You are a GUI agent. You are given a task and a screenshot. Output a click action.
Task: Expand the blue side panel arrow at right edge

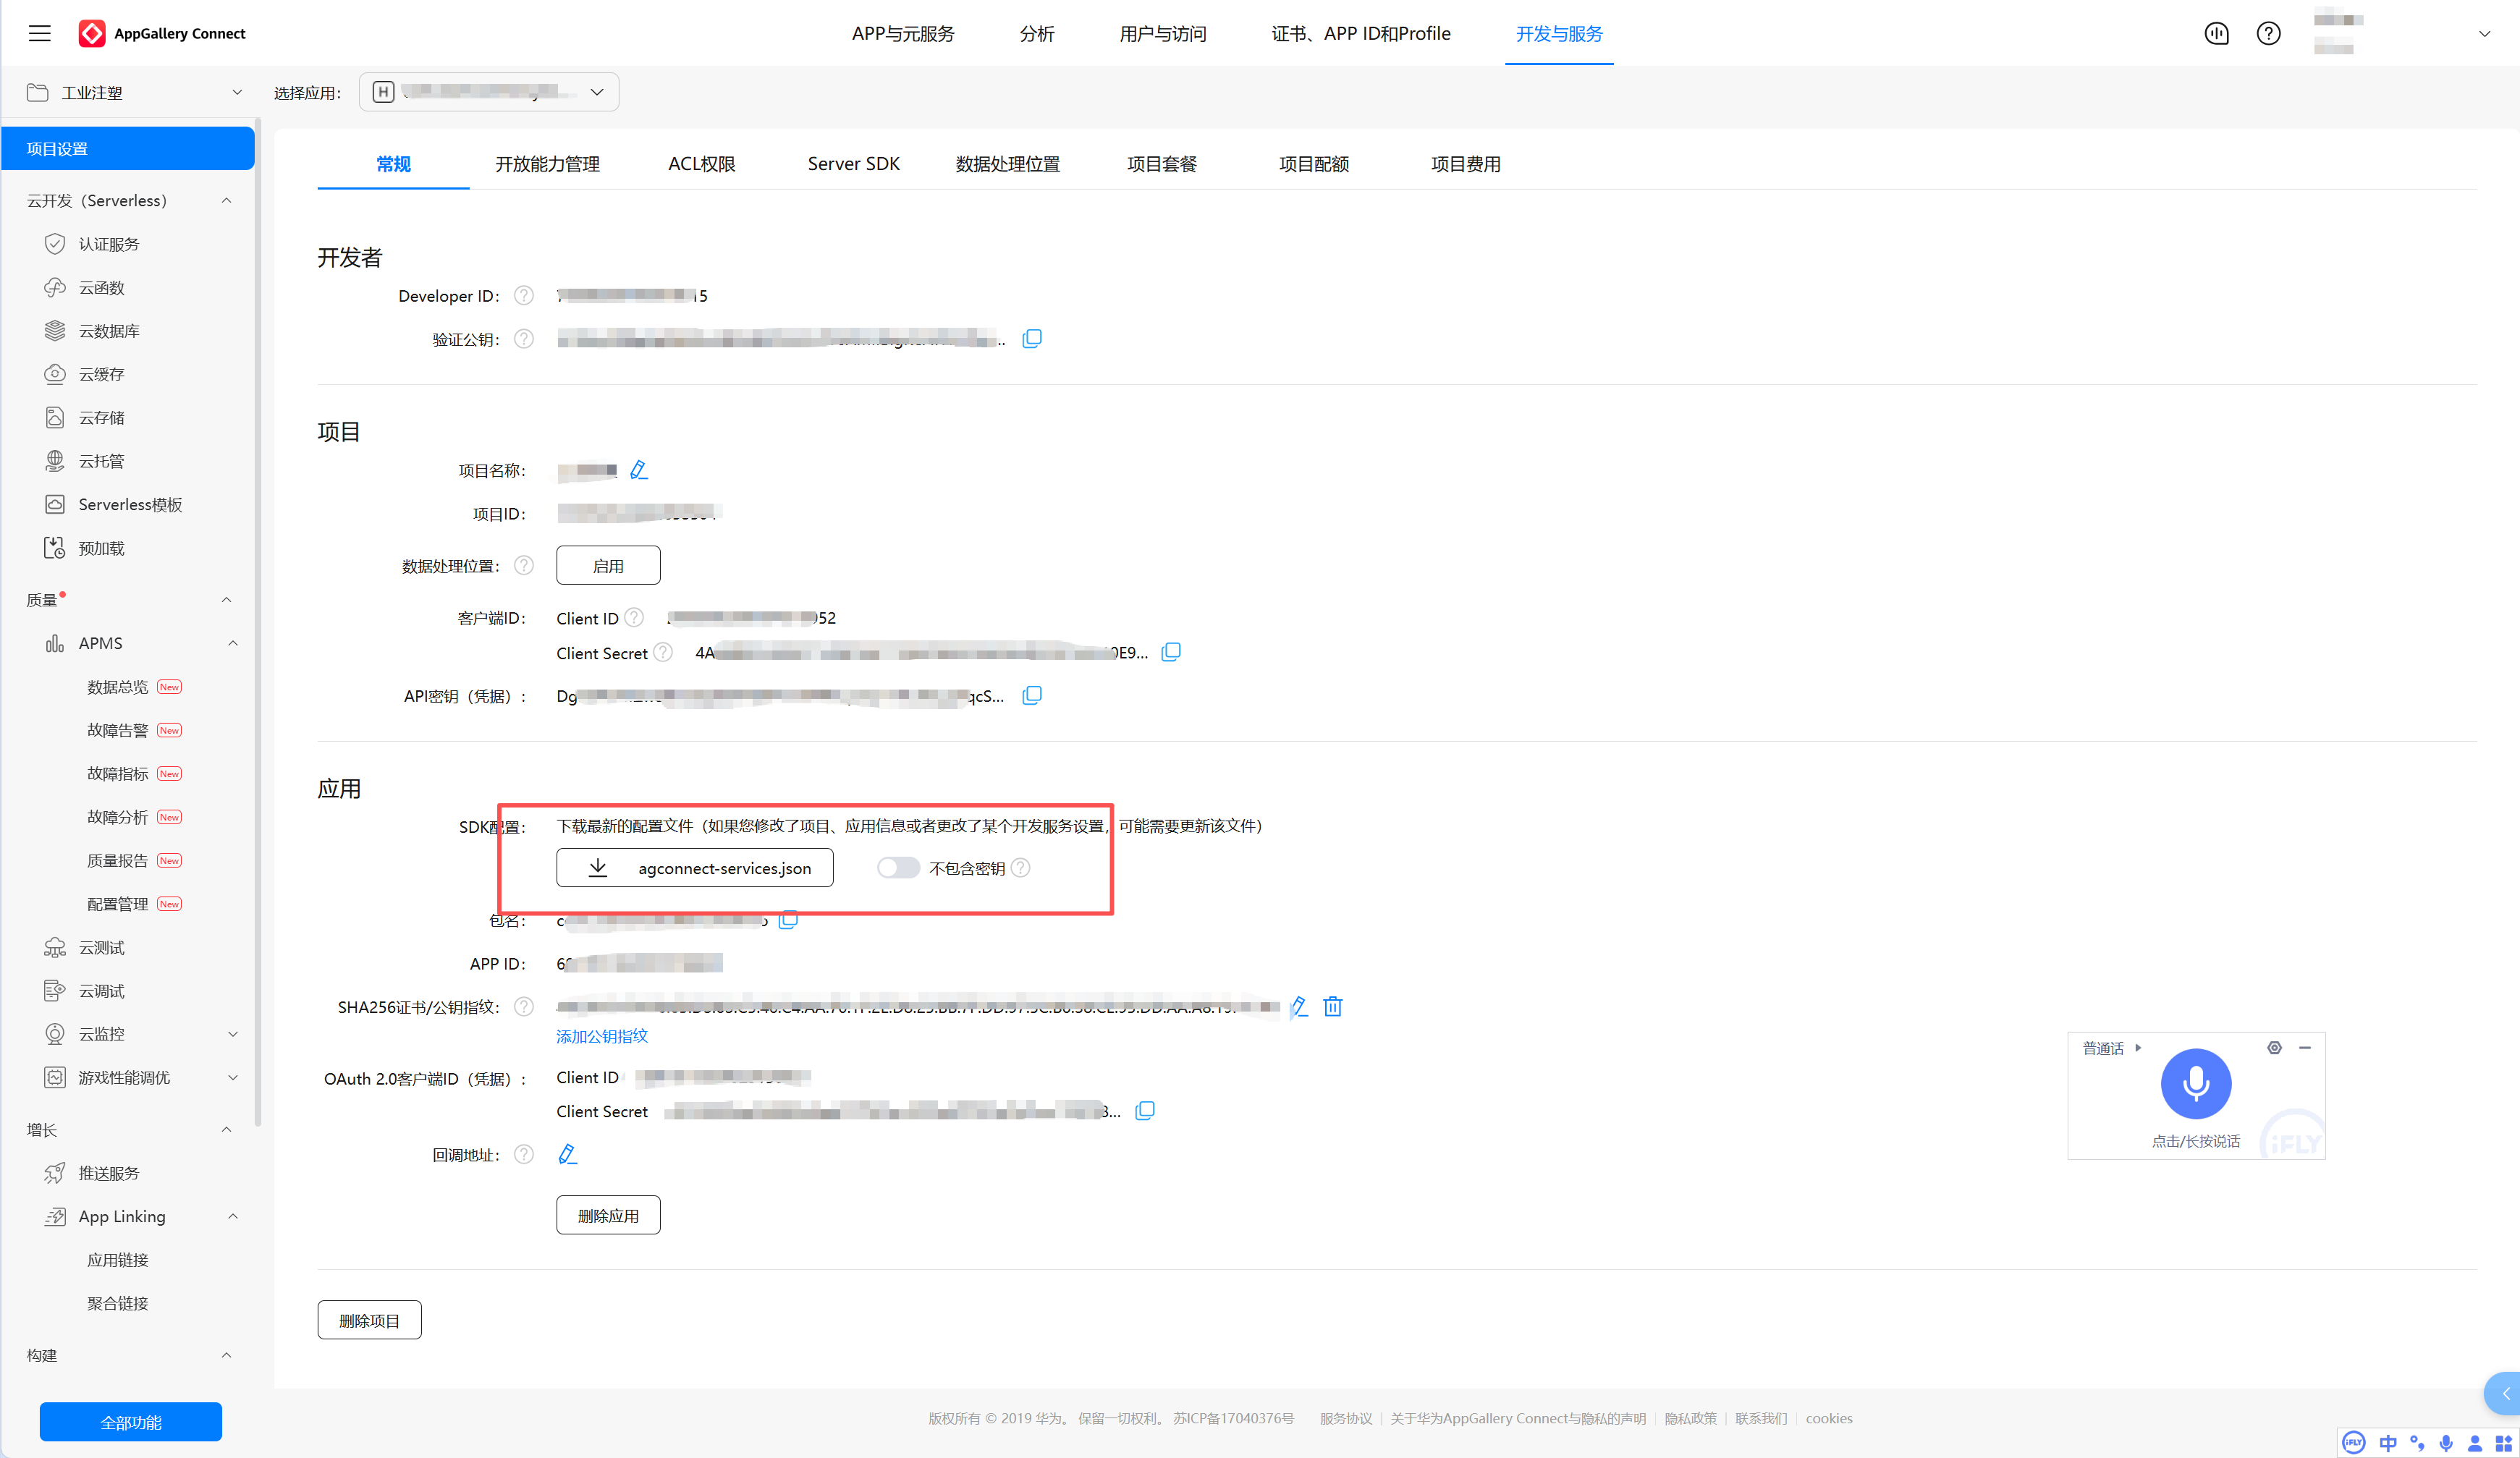[2504, 1393]
